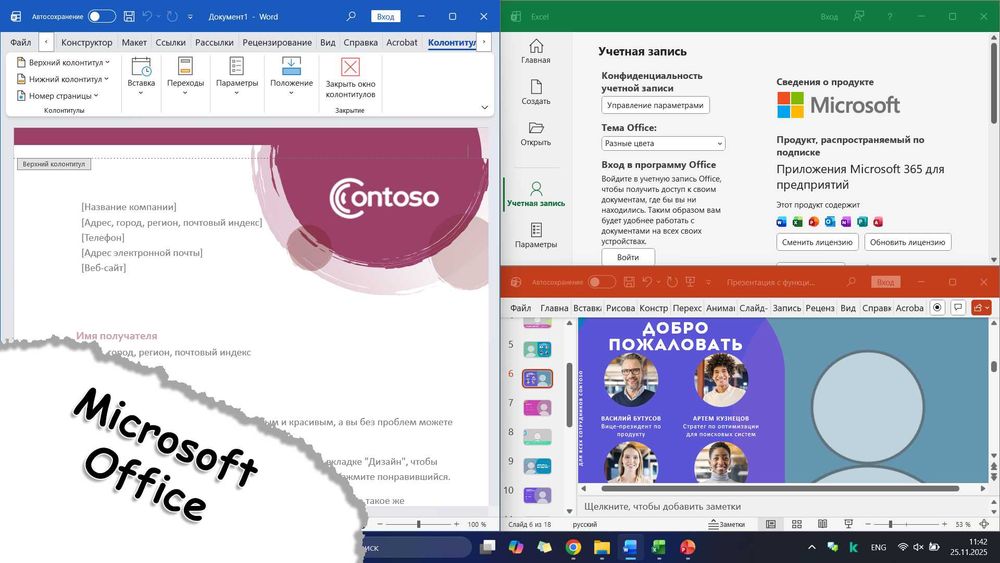Open the Макет tab in Word
1000x563 pixels.
coord(134,42)
